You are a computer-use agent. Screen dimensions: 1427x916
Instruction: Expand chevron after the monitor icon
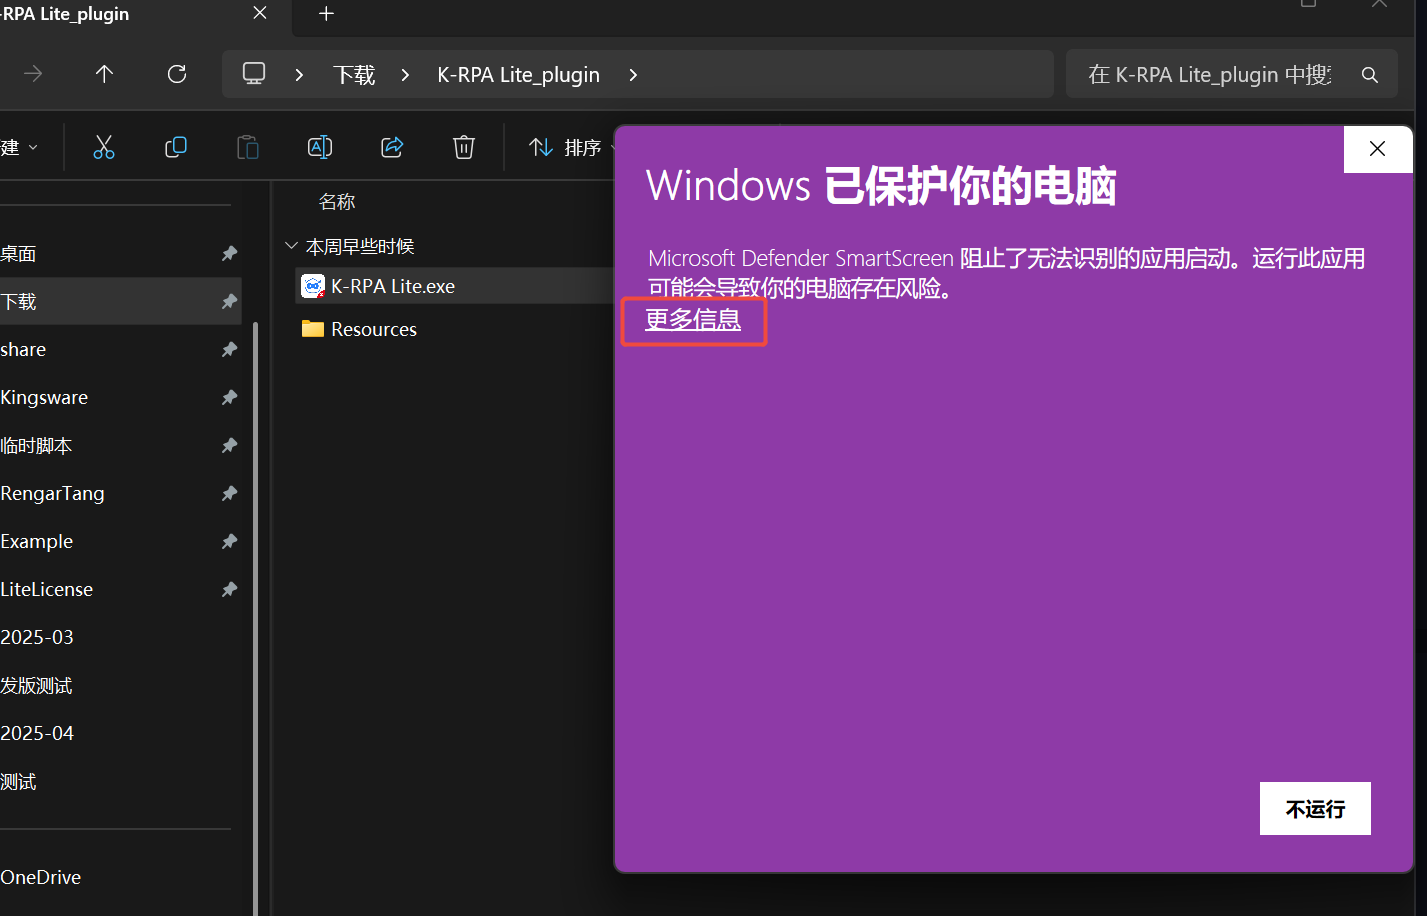pyautogui.click(x=299, y=75)
